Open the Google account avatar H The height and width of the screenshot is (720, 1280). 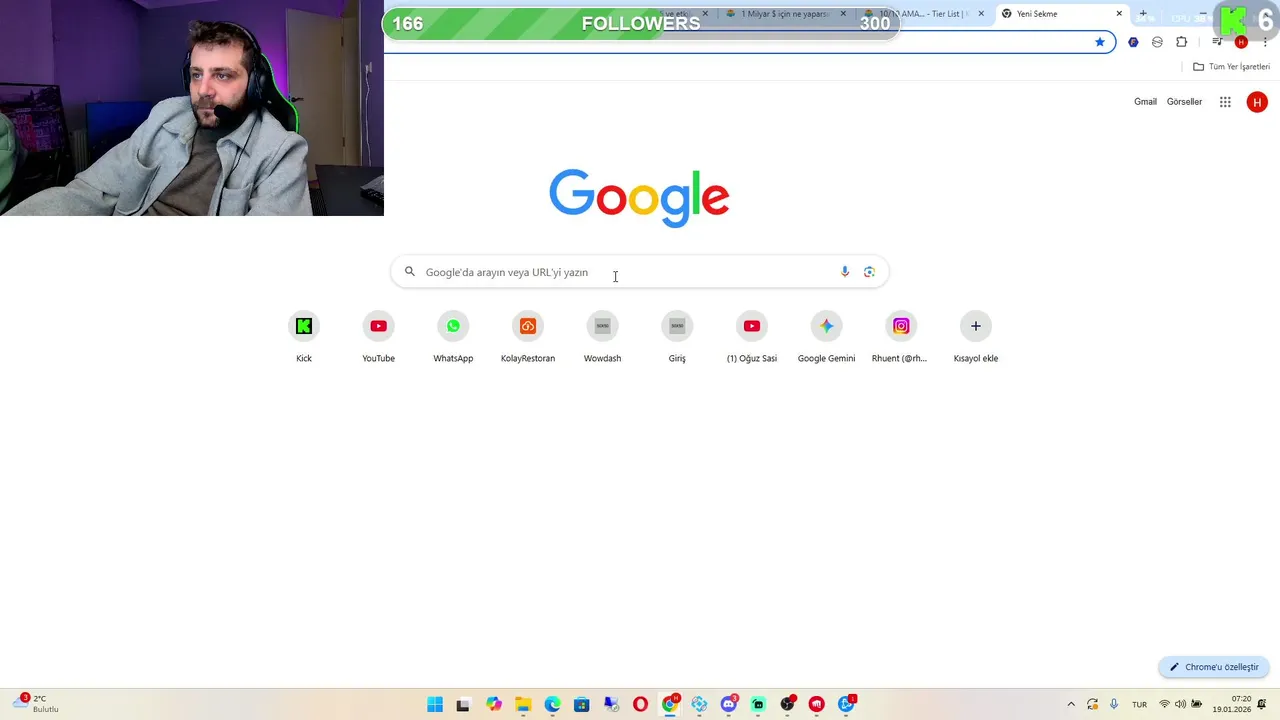click(x=1257, y=102)
